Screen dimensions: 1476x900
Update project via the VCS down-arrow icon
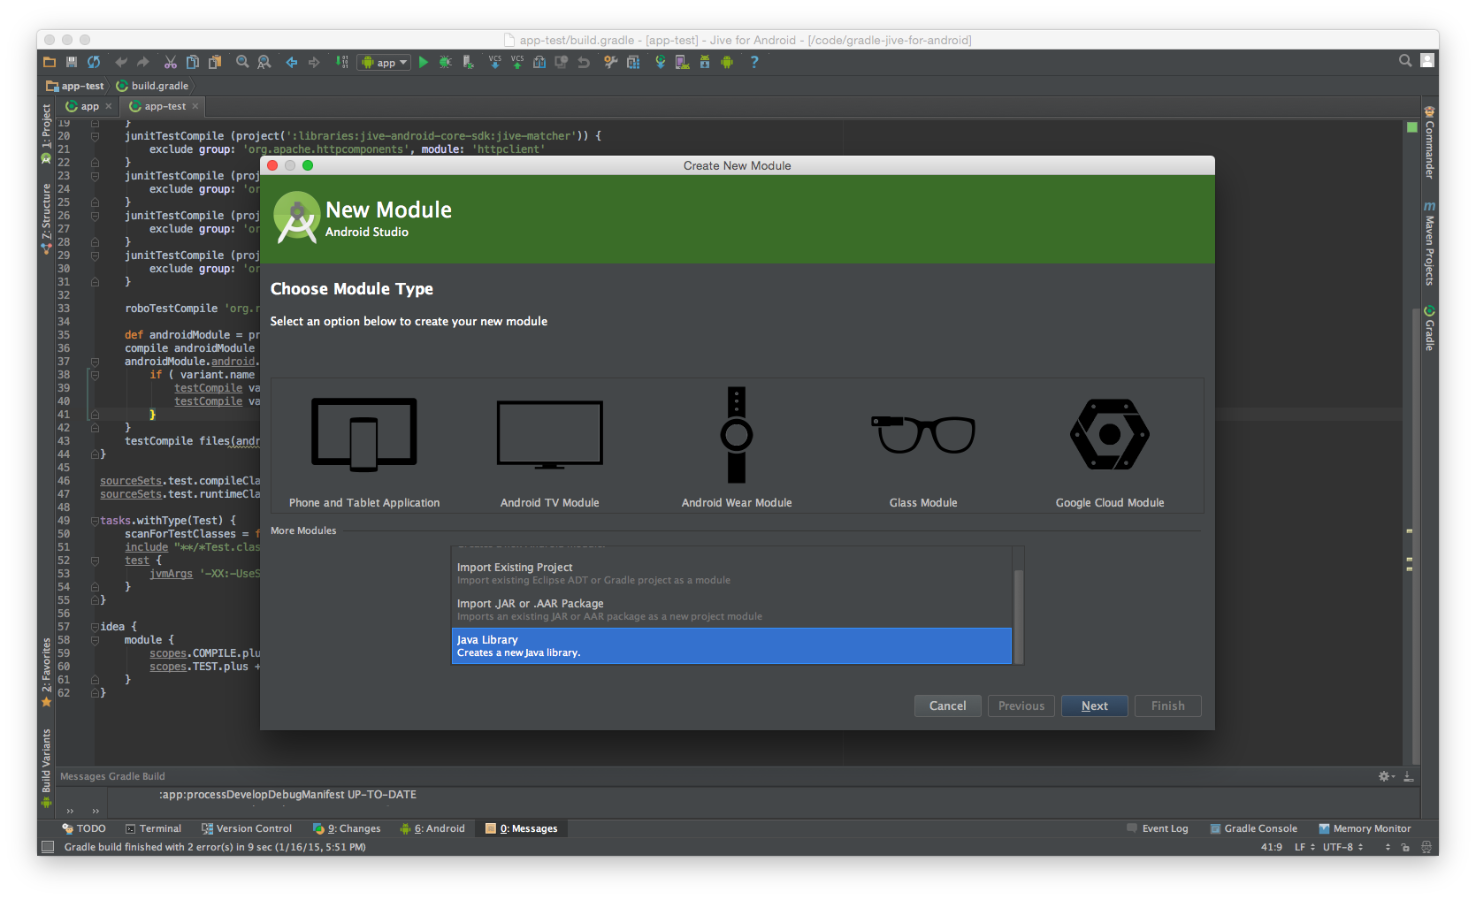(494, 62)
